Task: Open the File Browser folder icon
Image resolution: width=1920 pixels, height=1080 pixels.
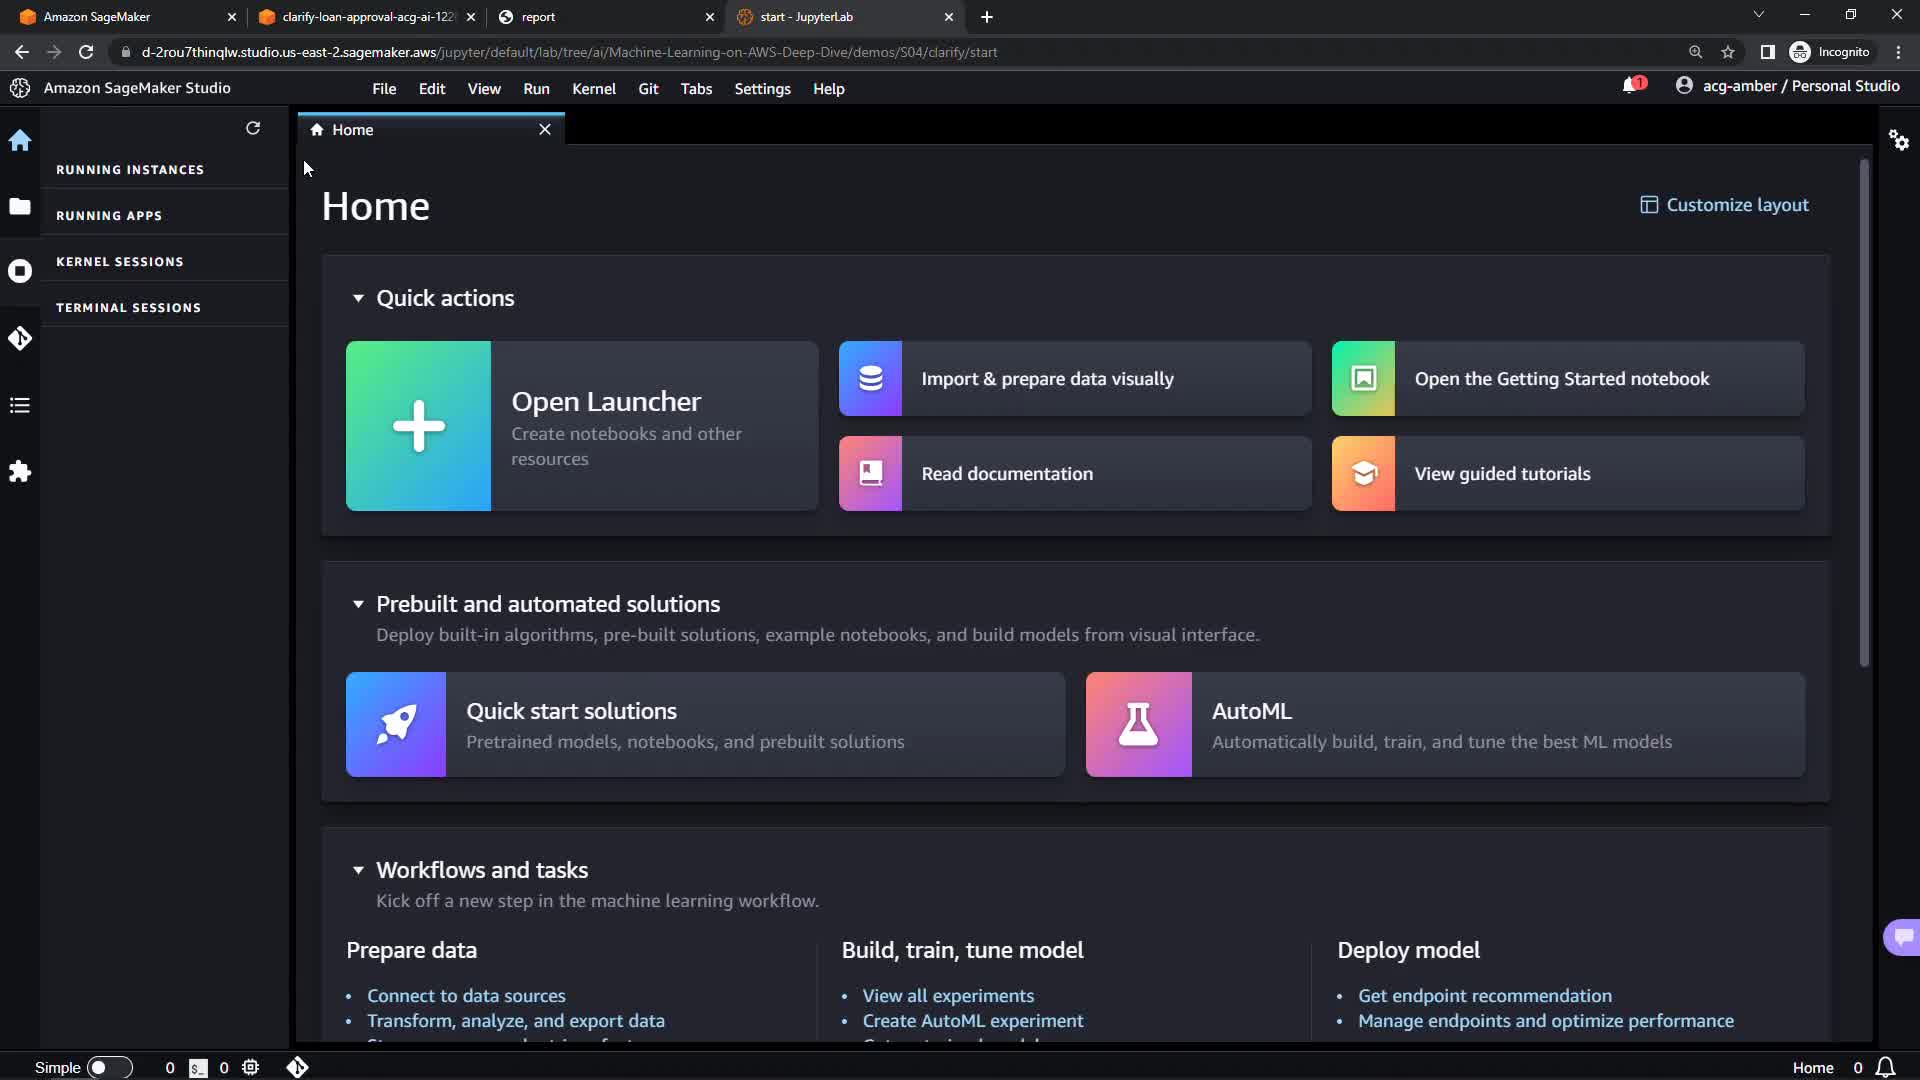Action: pyautogui.click(x=20, y=206)
